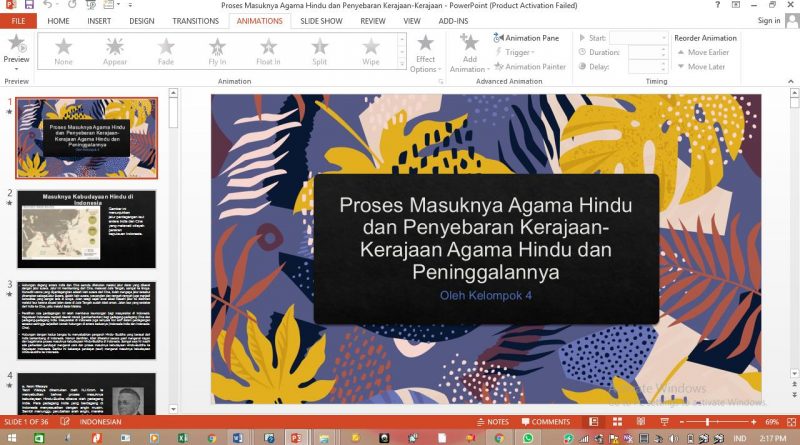The image size is (800, 445).
Task: Switch to the REVIEW tab
Action: 373,21
